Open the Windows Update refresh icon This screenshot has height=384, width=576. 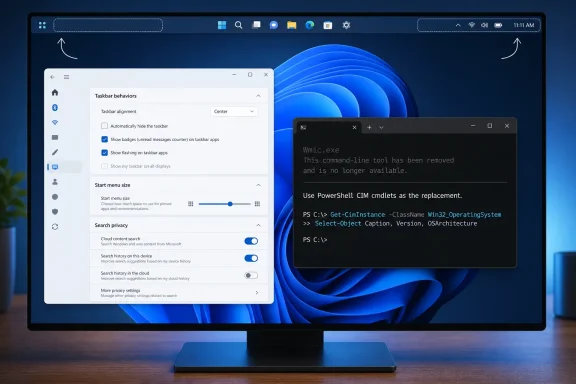tap(55, 227)
